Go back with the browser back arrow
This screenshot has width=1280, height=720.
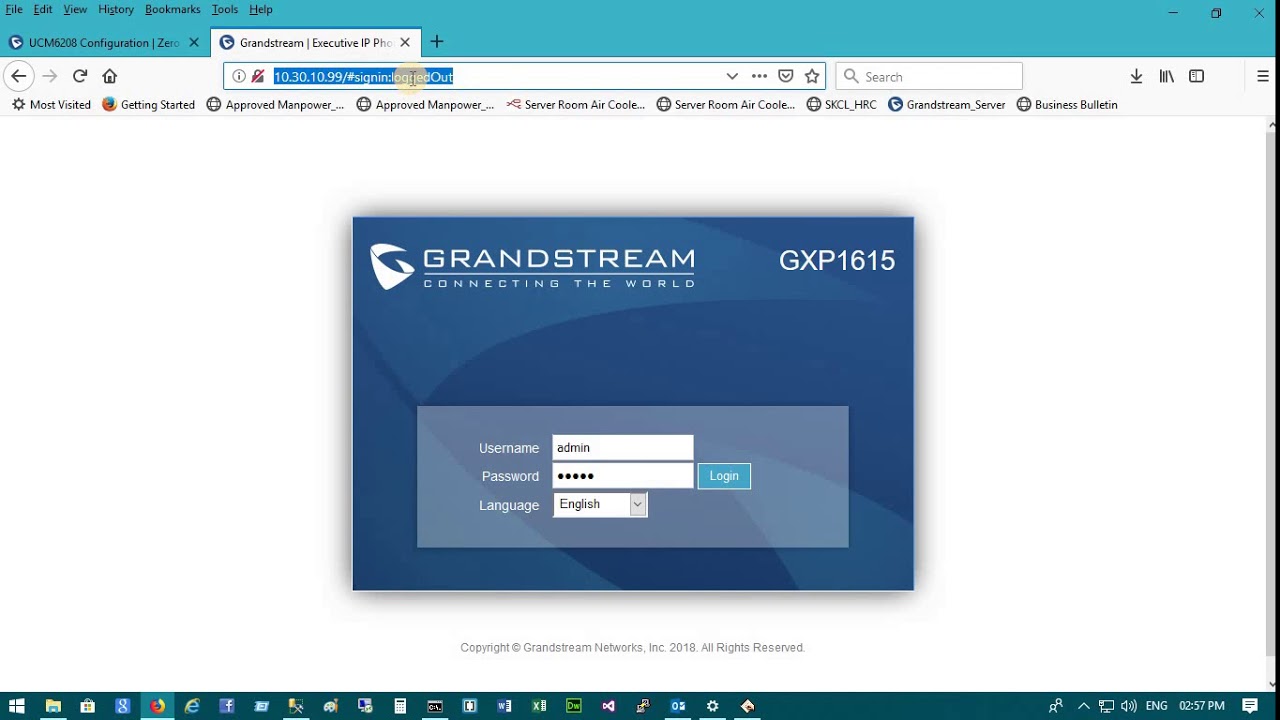[x=19, y=76]
